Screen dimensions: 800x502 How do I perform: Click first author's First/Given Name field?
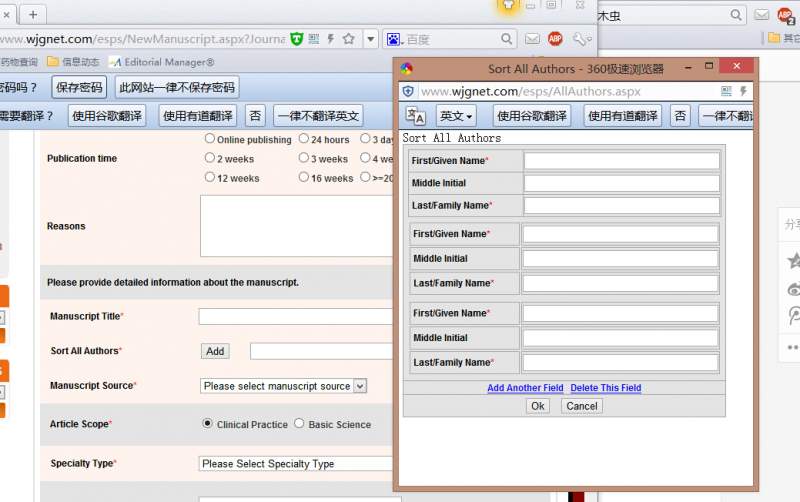pyautogui.click(x=621, y=161)
